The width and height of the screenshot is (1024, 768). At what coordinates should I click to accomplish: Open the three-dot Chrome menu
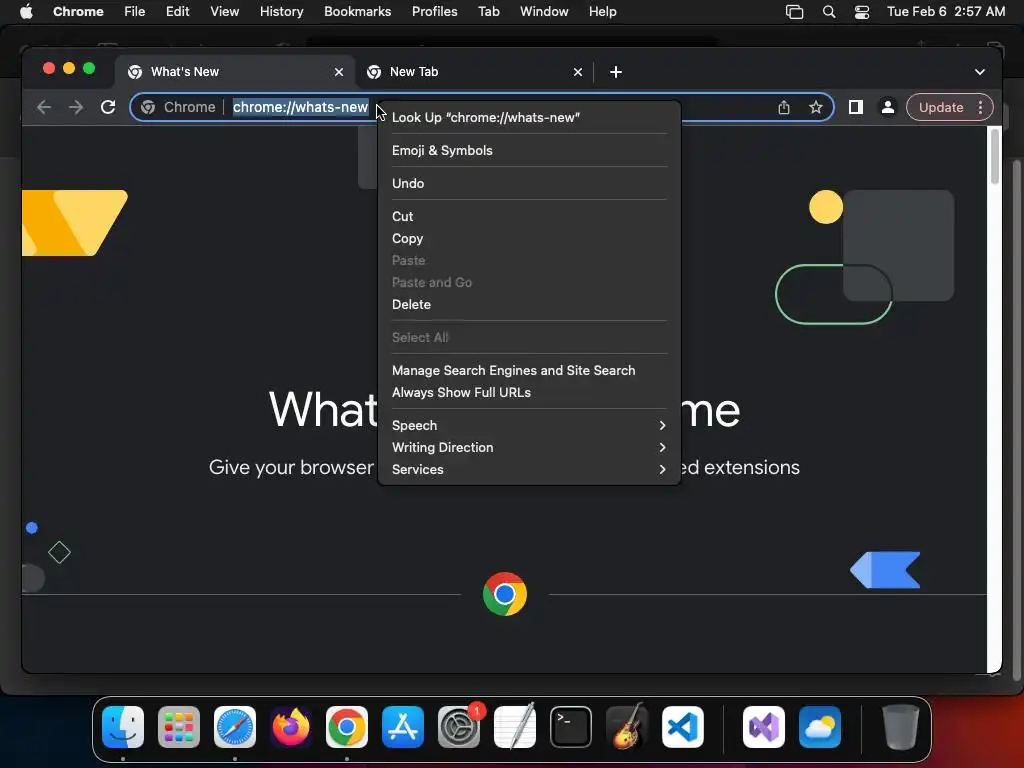tap(980, 107)
